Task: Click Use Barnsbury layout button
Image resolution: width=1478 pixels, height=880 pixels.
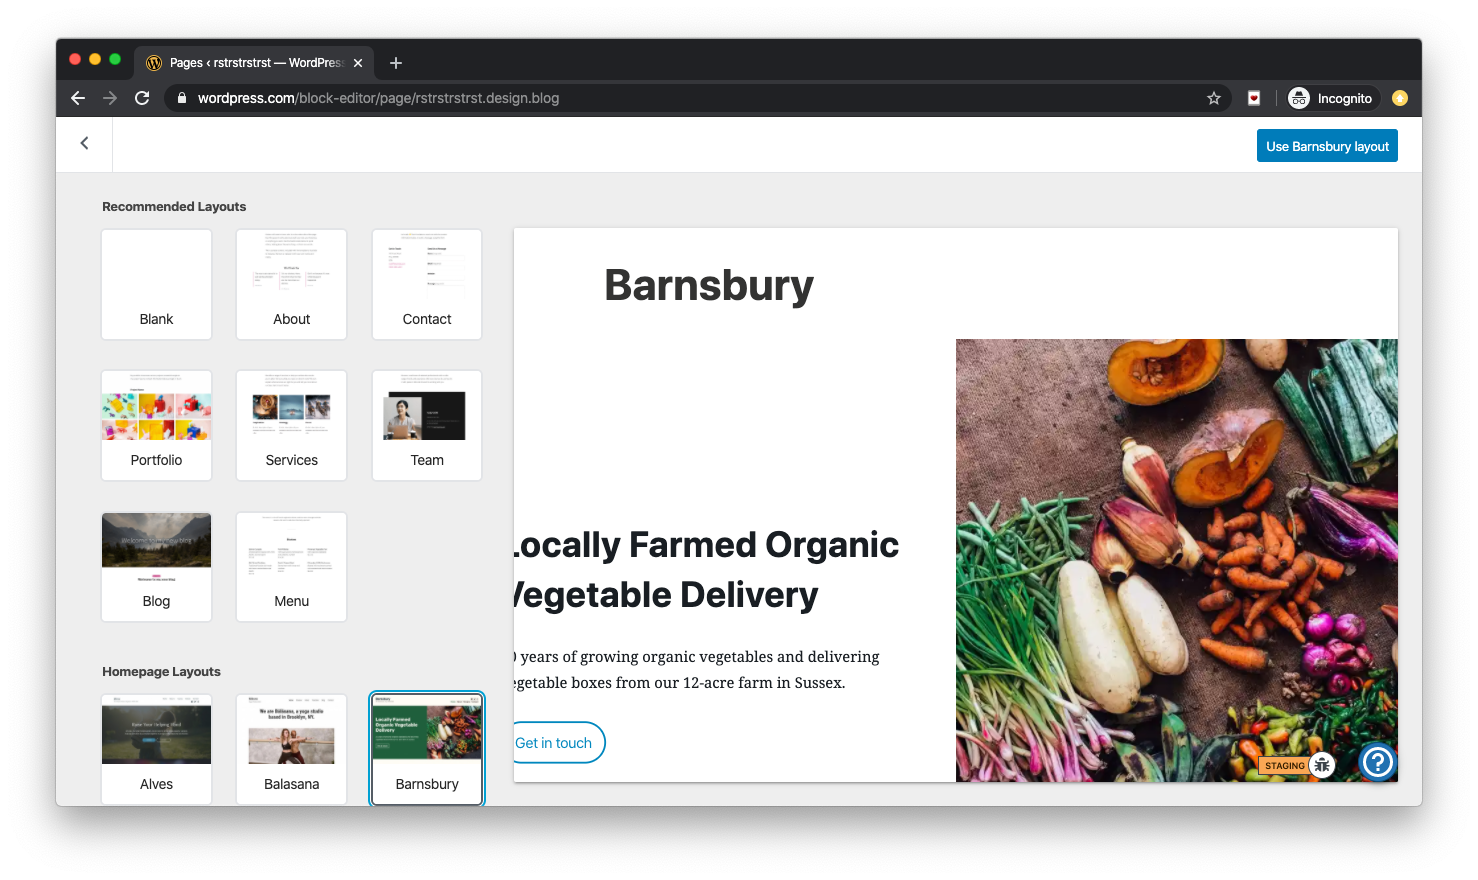Action: pos(1327,146)
